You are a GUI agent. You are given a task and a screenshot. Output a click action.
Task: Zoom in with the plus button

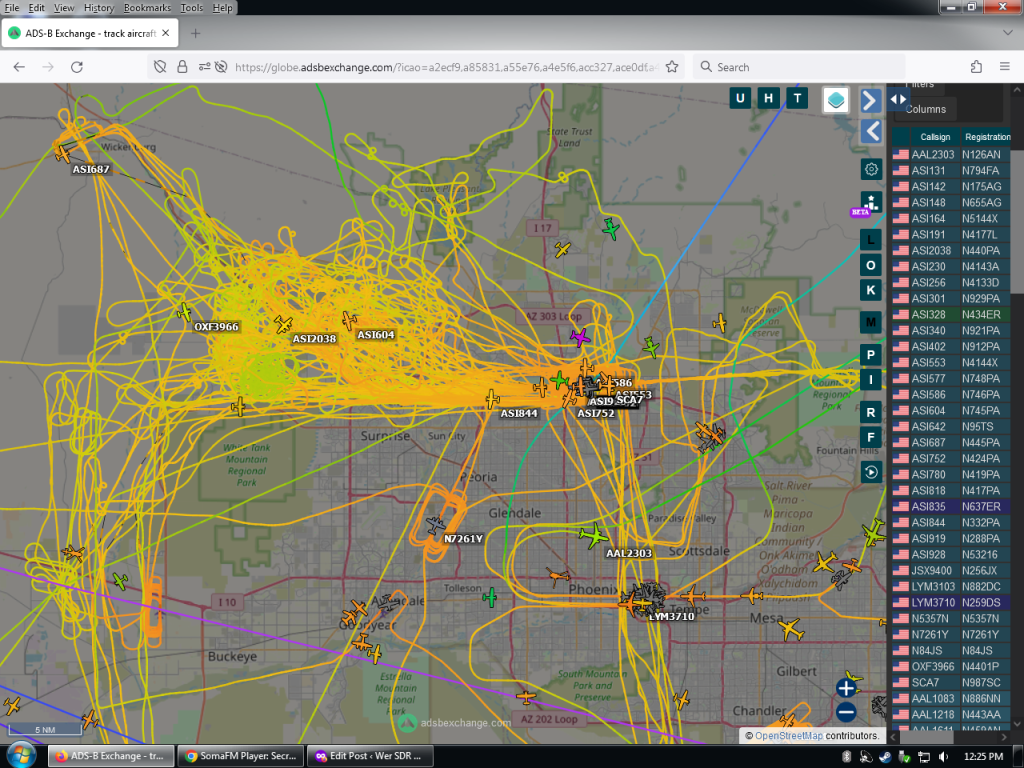click(x=846, y=688)
